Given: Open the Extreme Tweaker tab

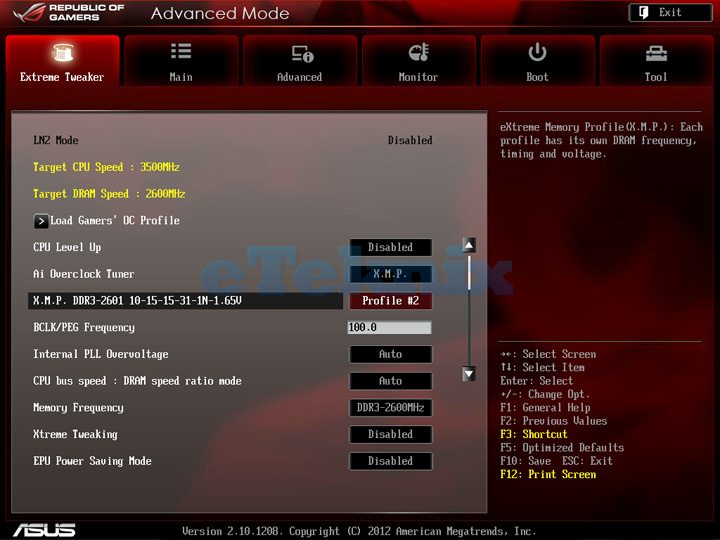Looking at the screenshot, I should [62, 60].
